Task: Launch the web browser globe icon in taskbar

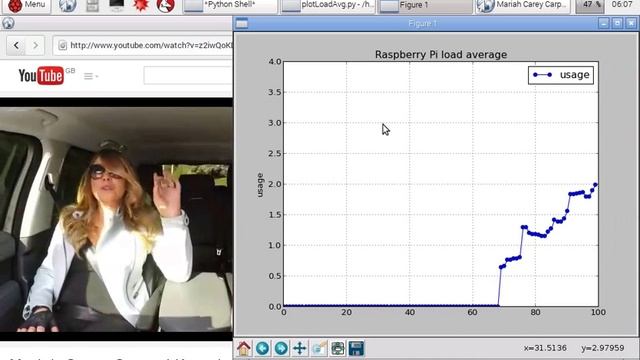Action: pos(68,6)
